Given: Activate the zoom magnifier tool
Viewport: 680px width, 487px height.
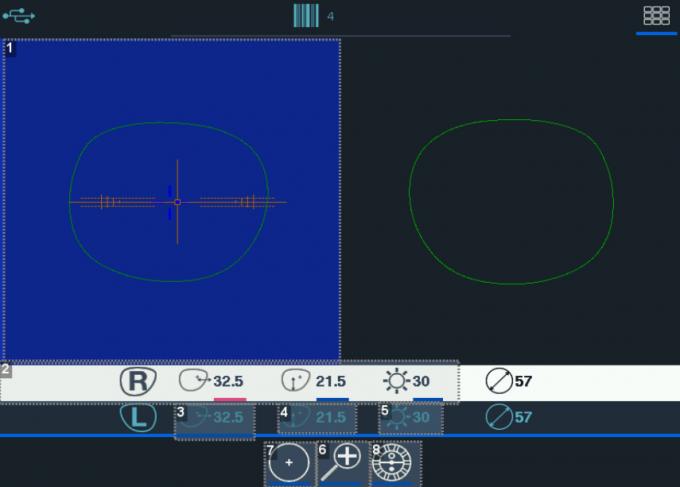Looking at the screenshot, I should [x=342, y=462].
